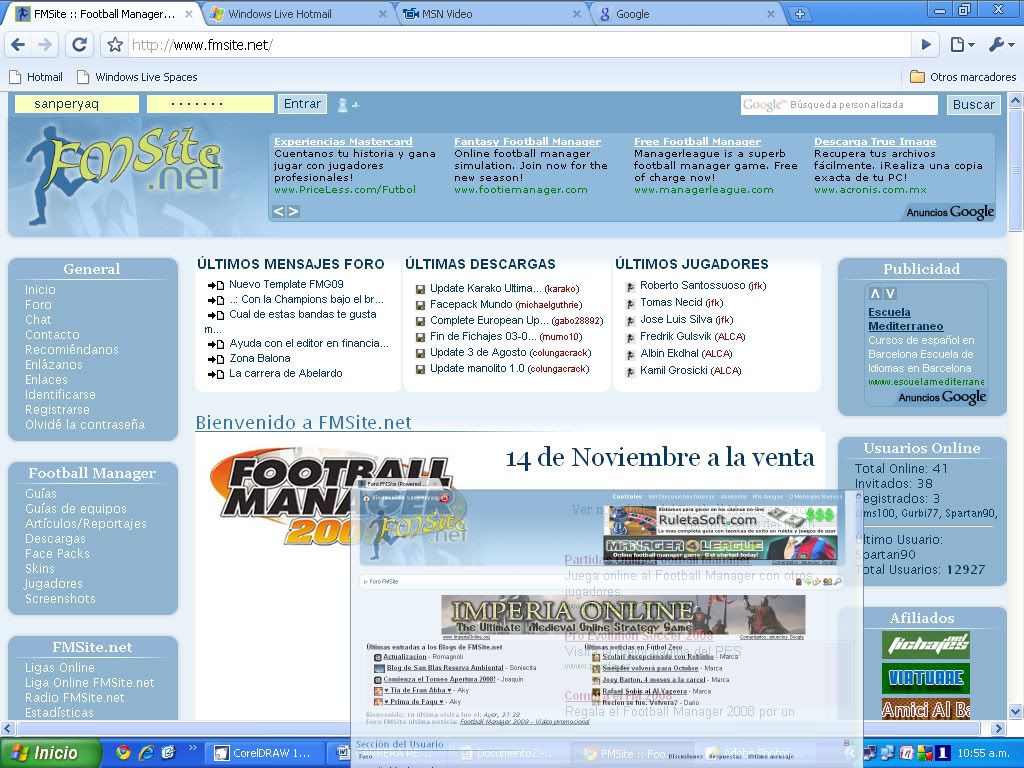Click the username field containing sanperyaq
The image size is (1024, 768).
click(x=76, y=104)
